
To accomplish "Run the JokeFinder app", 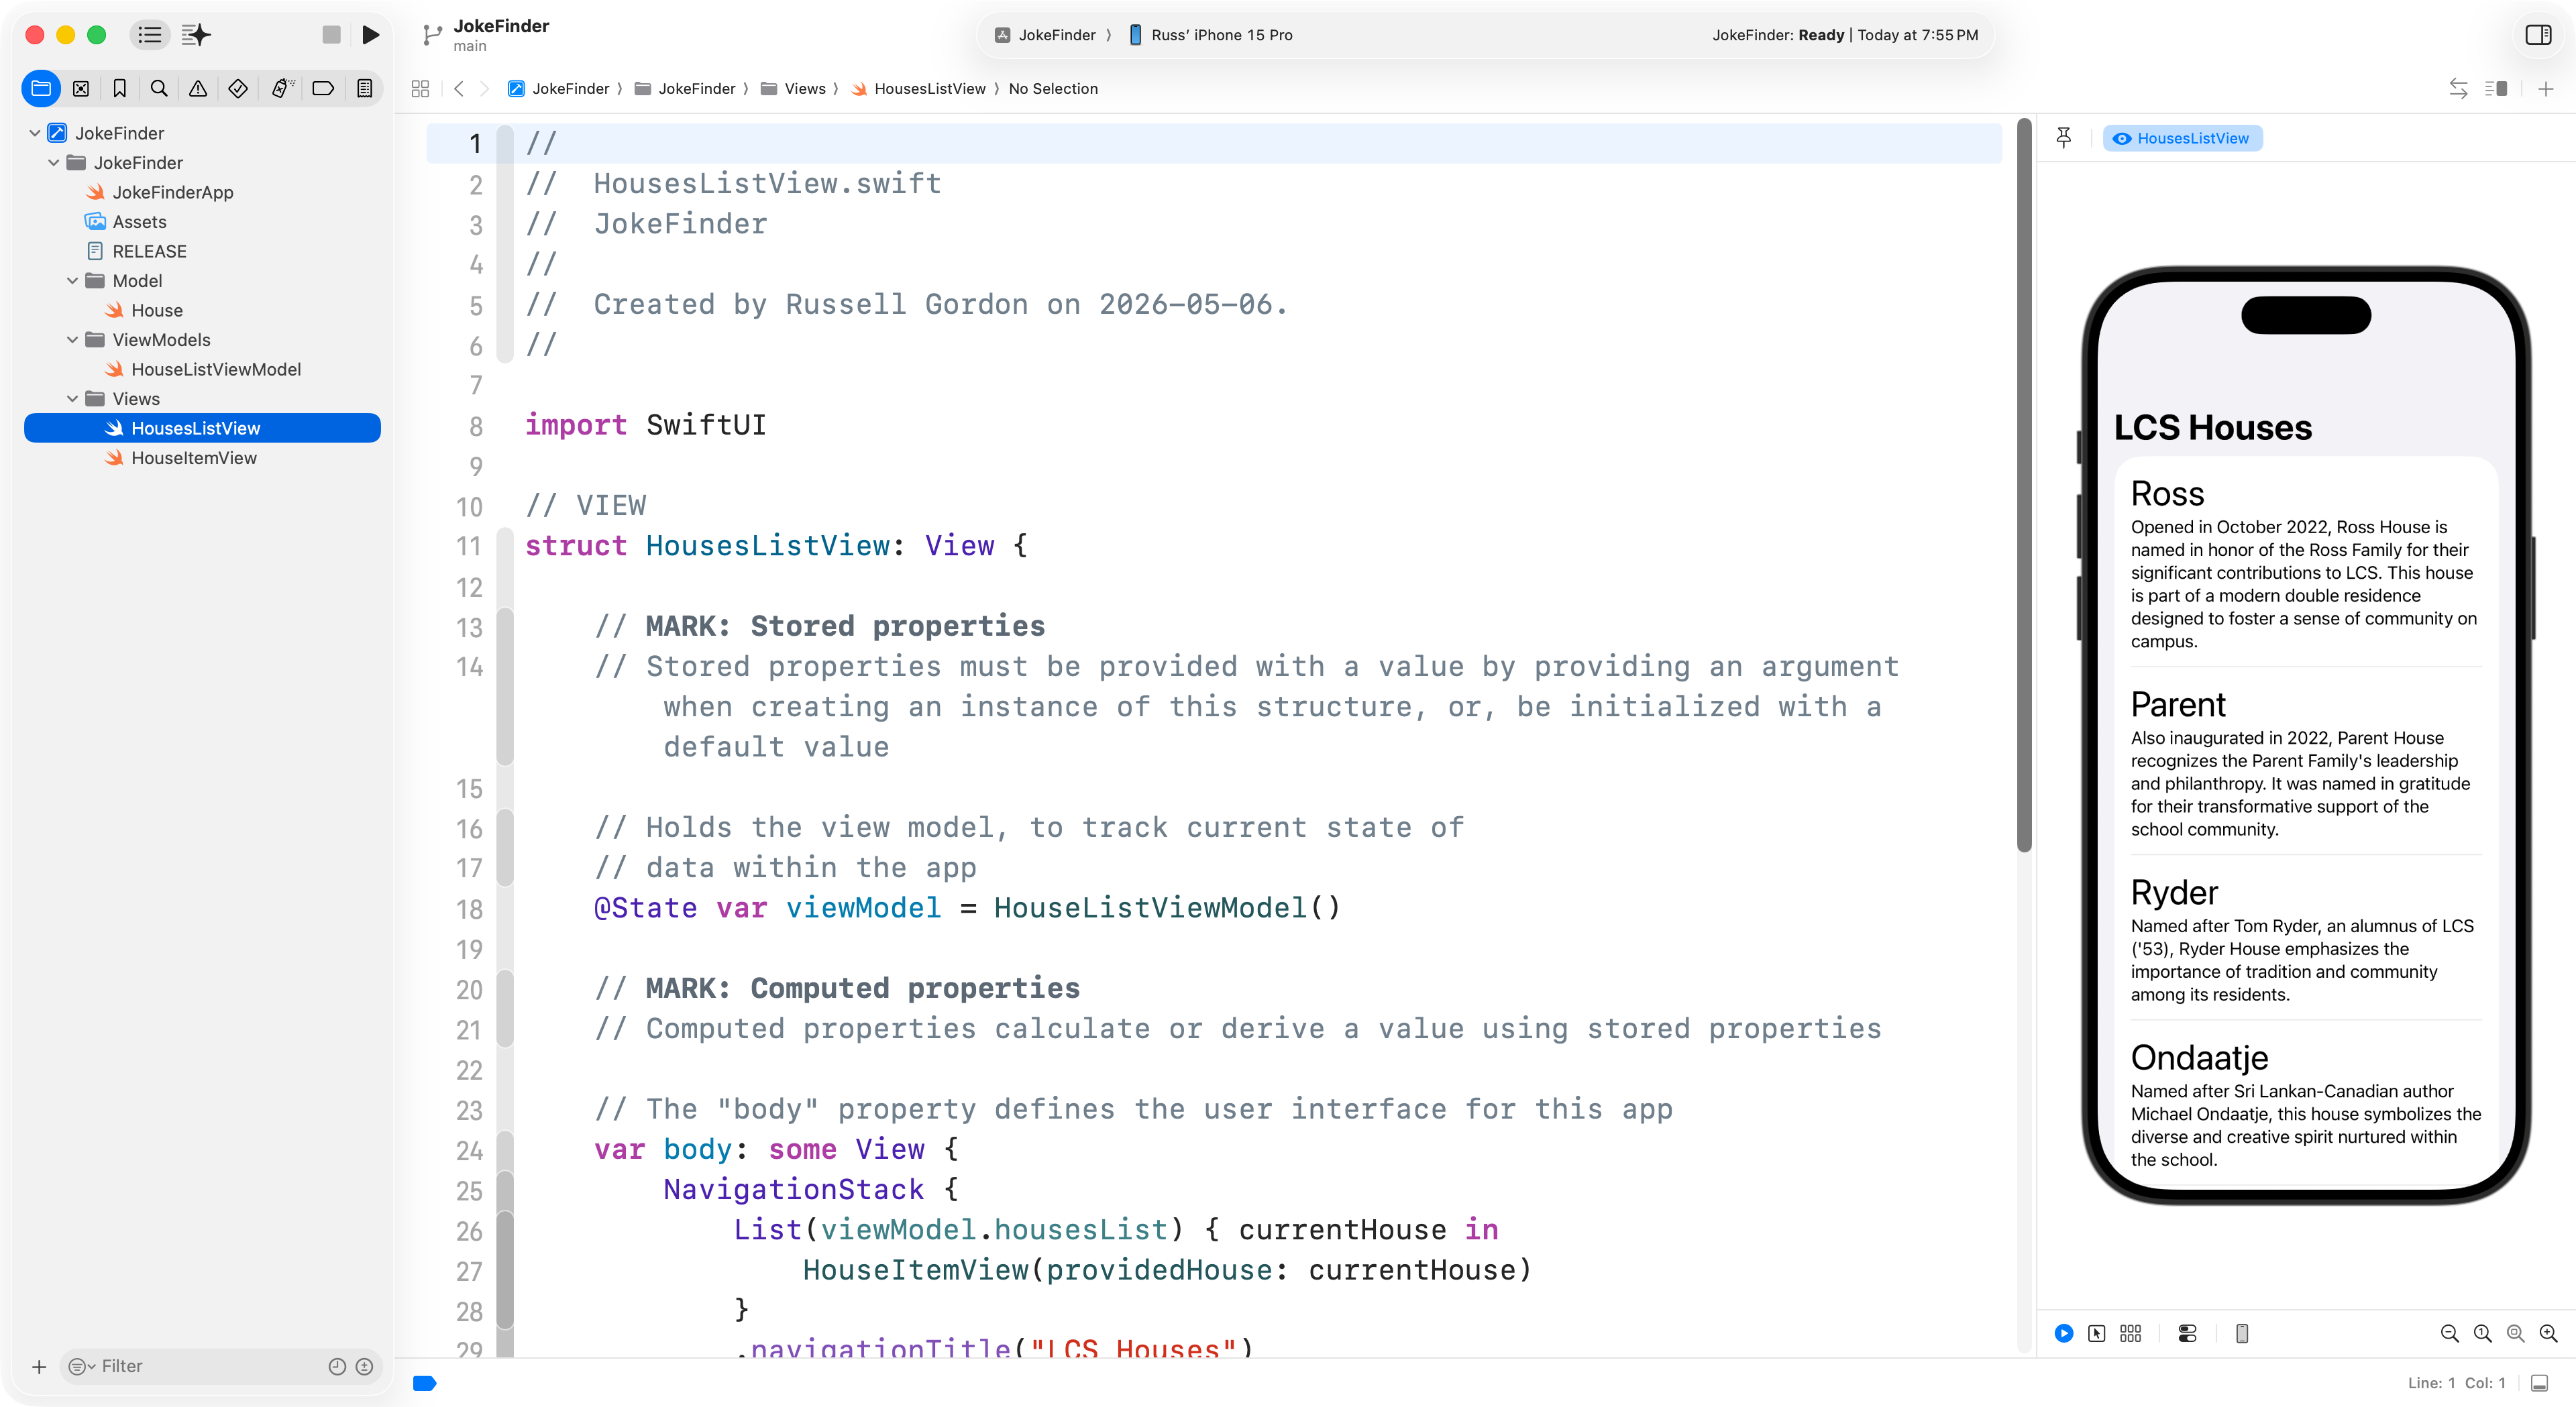I will pyautogui.click(x=370, y=35).
